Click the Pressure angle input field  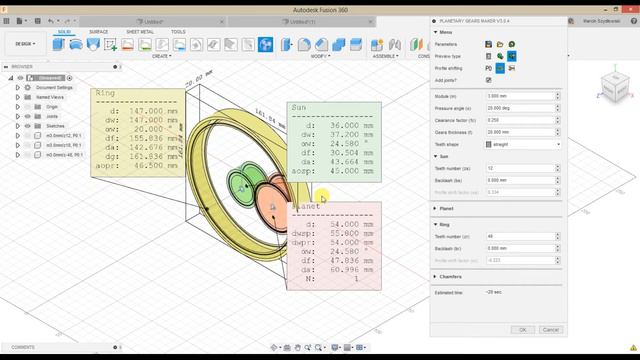520,108
